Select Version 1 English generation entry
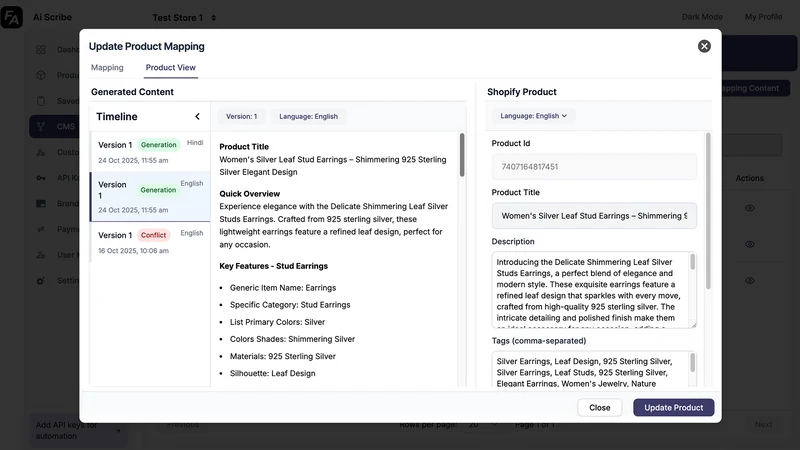 click(x=150, y=196)
